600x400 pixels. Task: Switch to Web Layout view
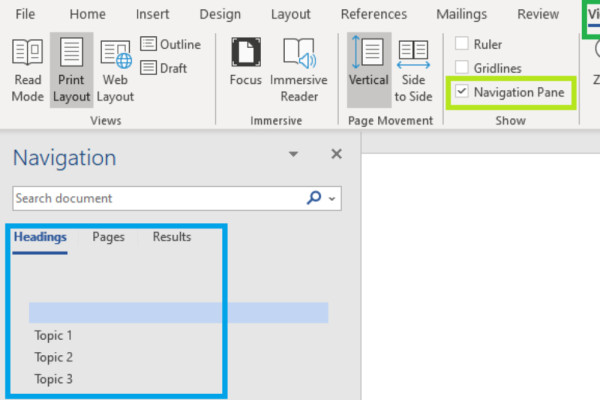115,70
